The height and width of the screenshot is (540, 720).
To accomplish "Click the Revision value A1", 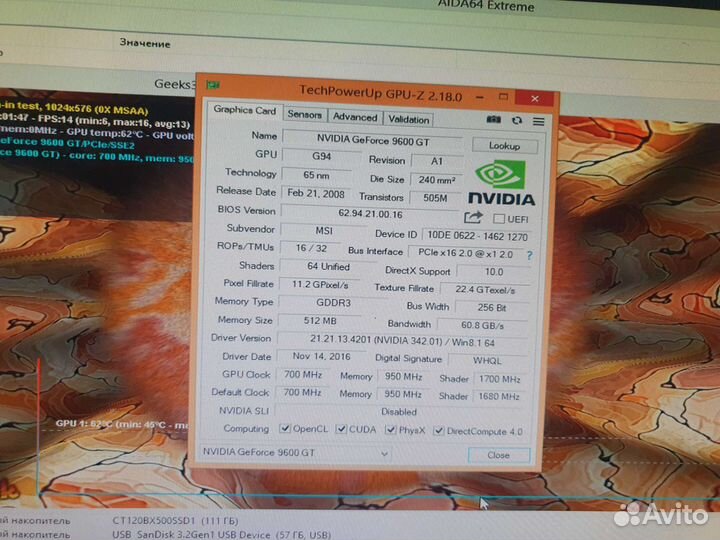I will coord(437,161).
